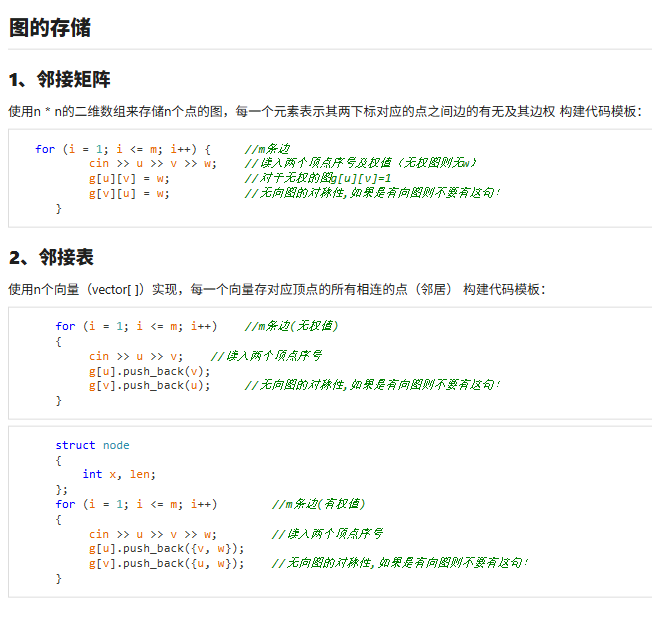This screenshot has width=652, height=617.
Task: Click the heading 2、邻接表
Action: pos(51,257)
